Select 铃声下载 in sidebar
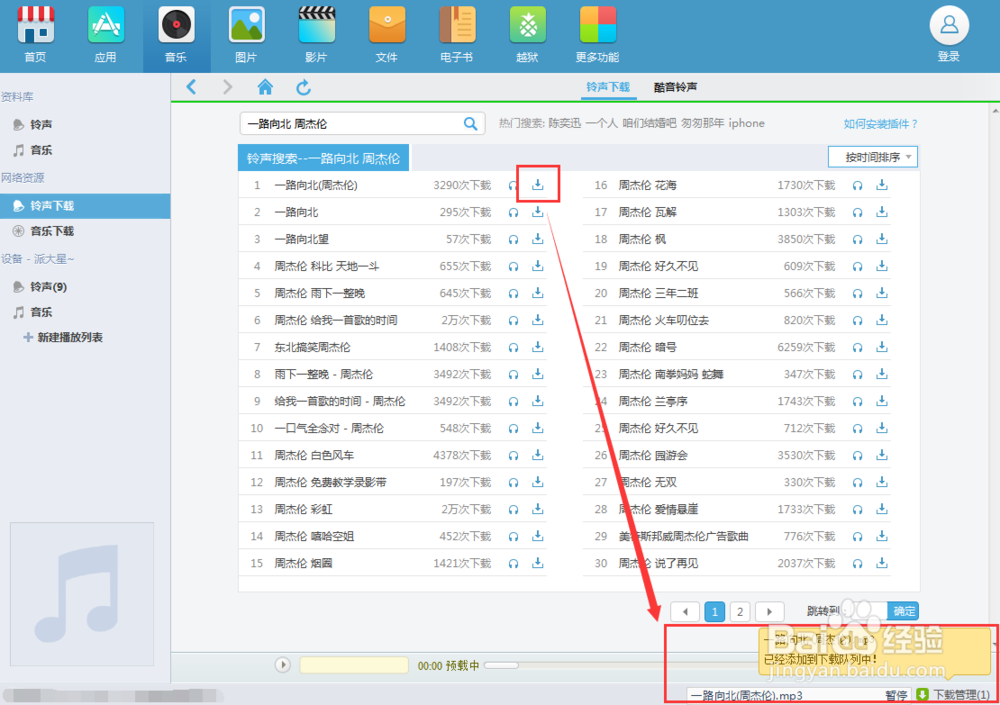This screenshot has height=705, width=1000. coord(85,205)
